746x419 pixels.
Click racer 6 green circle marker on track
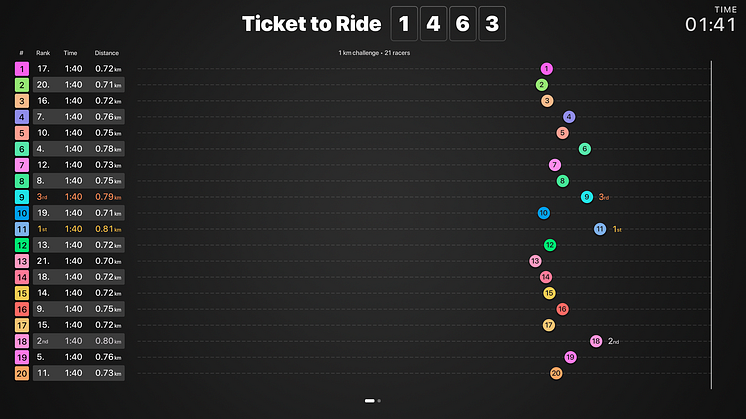[x=585, y=149]
